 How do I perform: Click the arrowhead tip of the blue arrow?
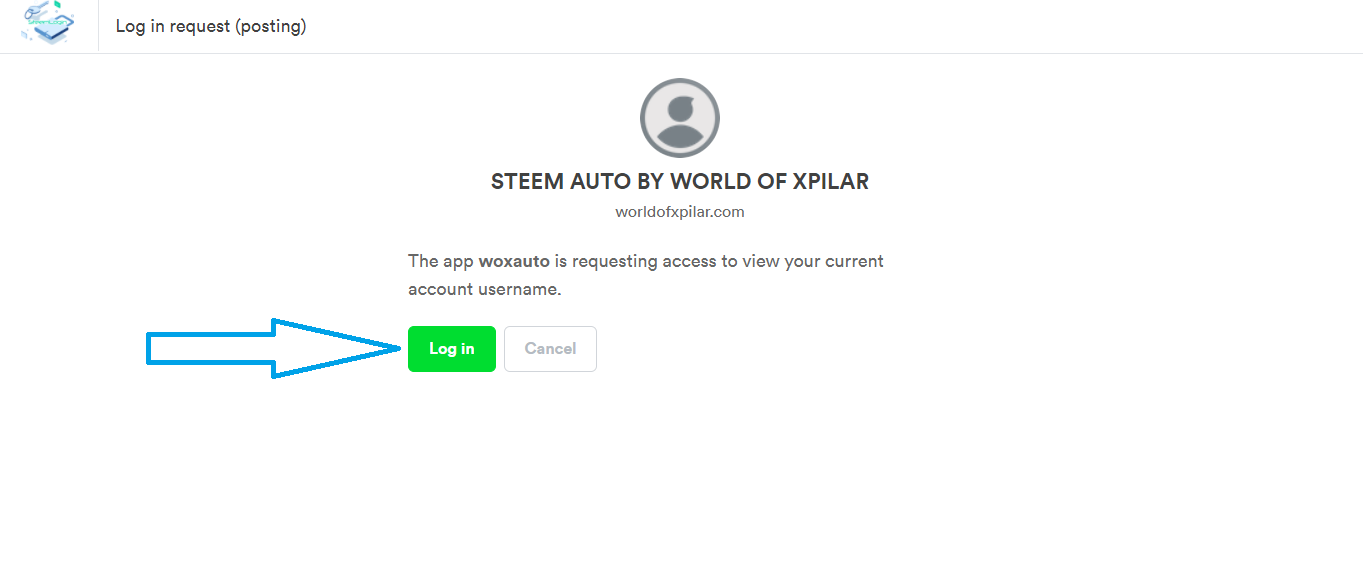click(397, 348)
